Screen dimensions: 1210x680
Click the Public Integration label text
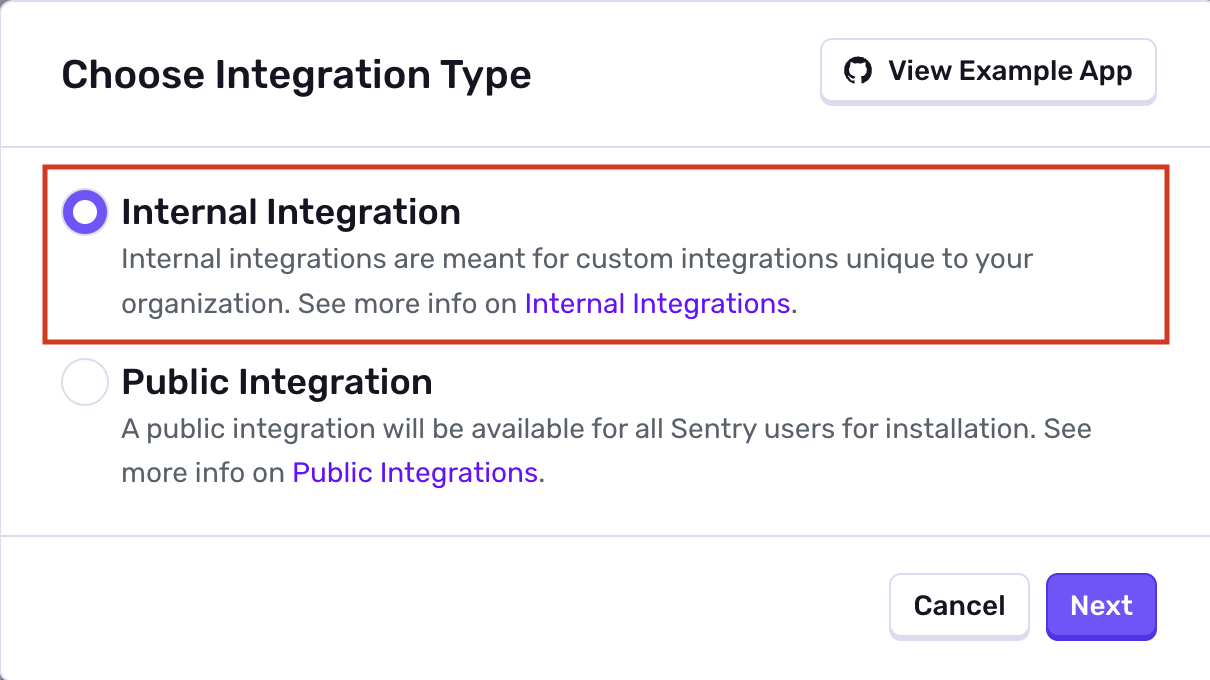pyautogui.click(x=276, y=381)
